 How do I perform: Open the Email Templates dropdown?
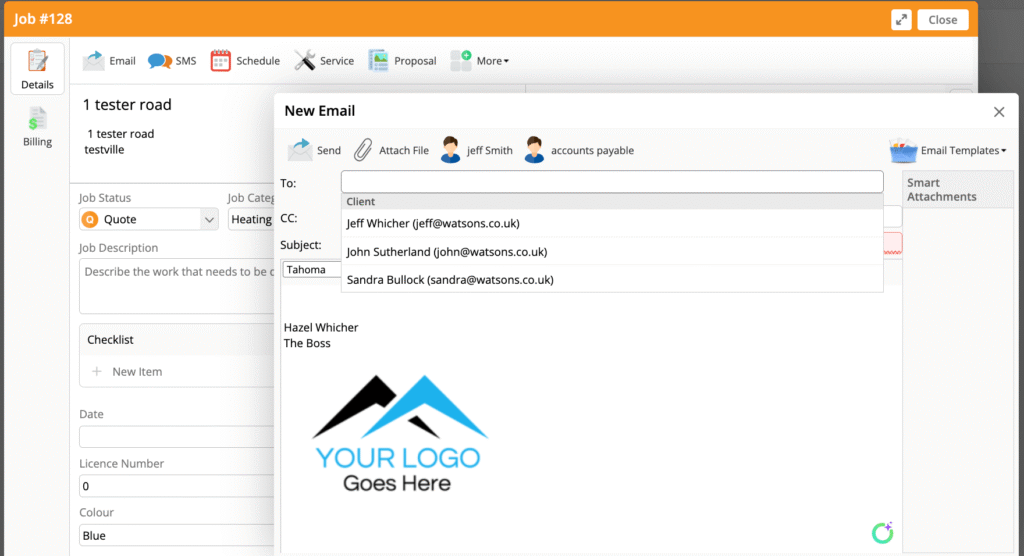pyautogui.click(x=948, y=150)
